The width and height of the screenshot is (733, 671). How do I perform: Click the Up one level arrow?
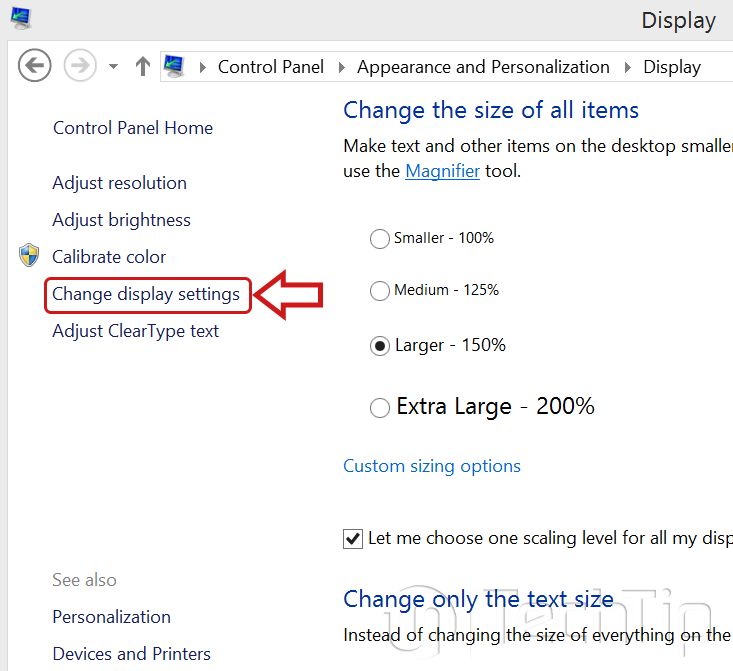pyautogui.click(x=143, y=67)
